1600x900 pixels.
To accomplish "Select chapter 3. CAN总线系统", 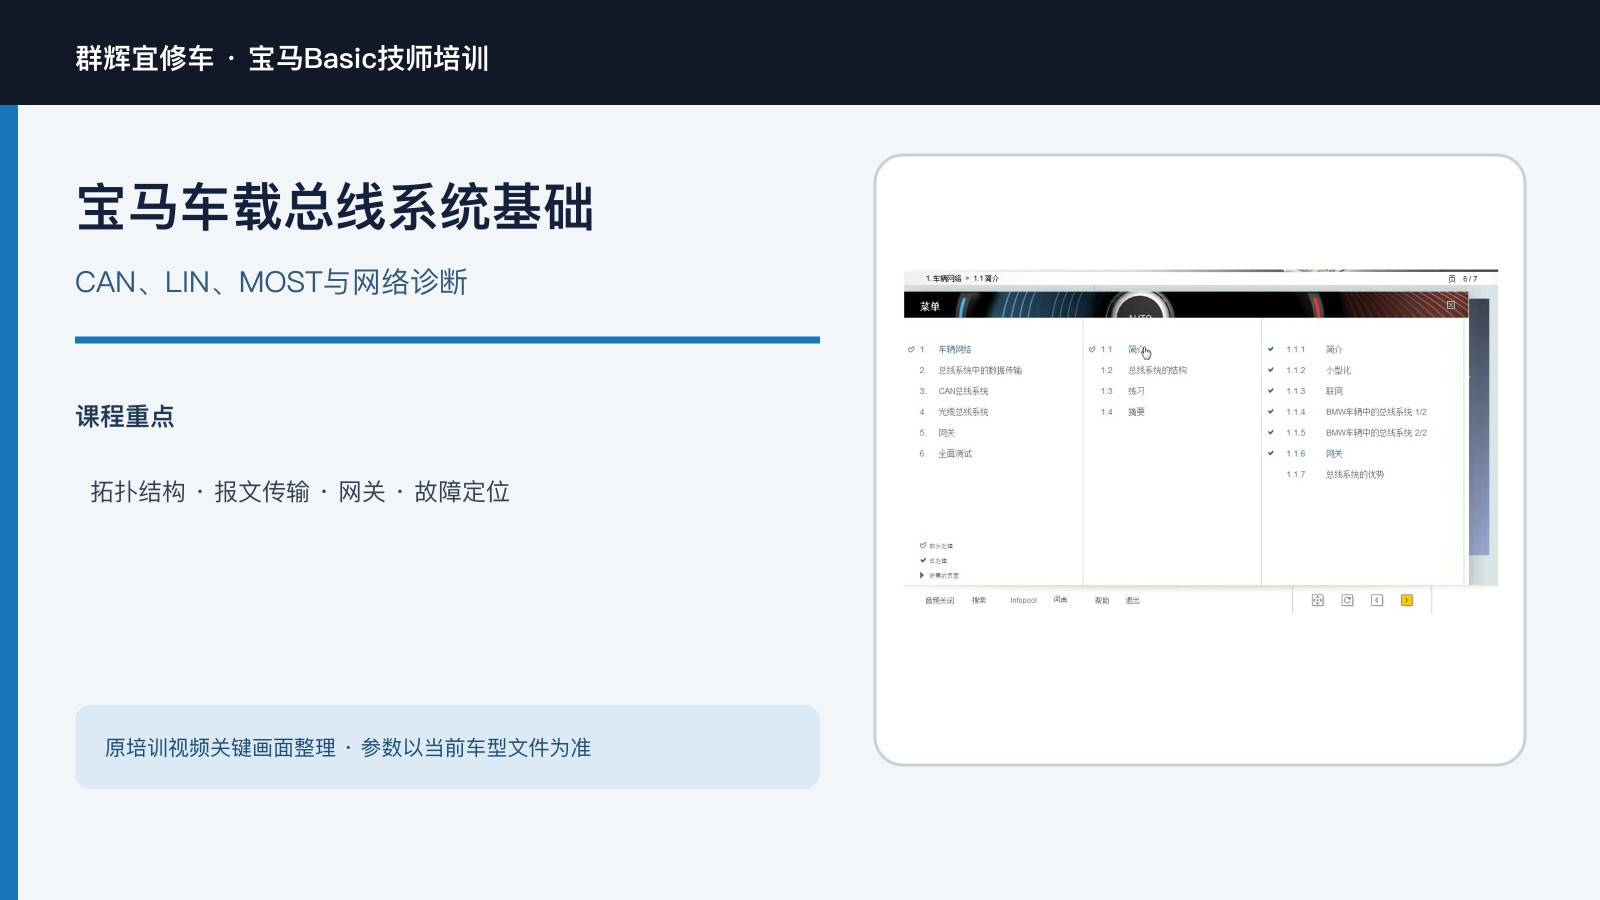I will click(x=953, y=391).
